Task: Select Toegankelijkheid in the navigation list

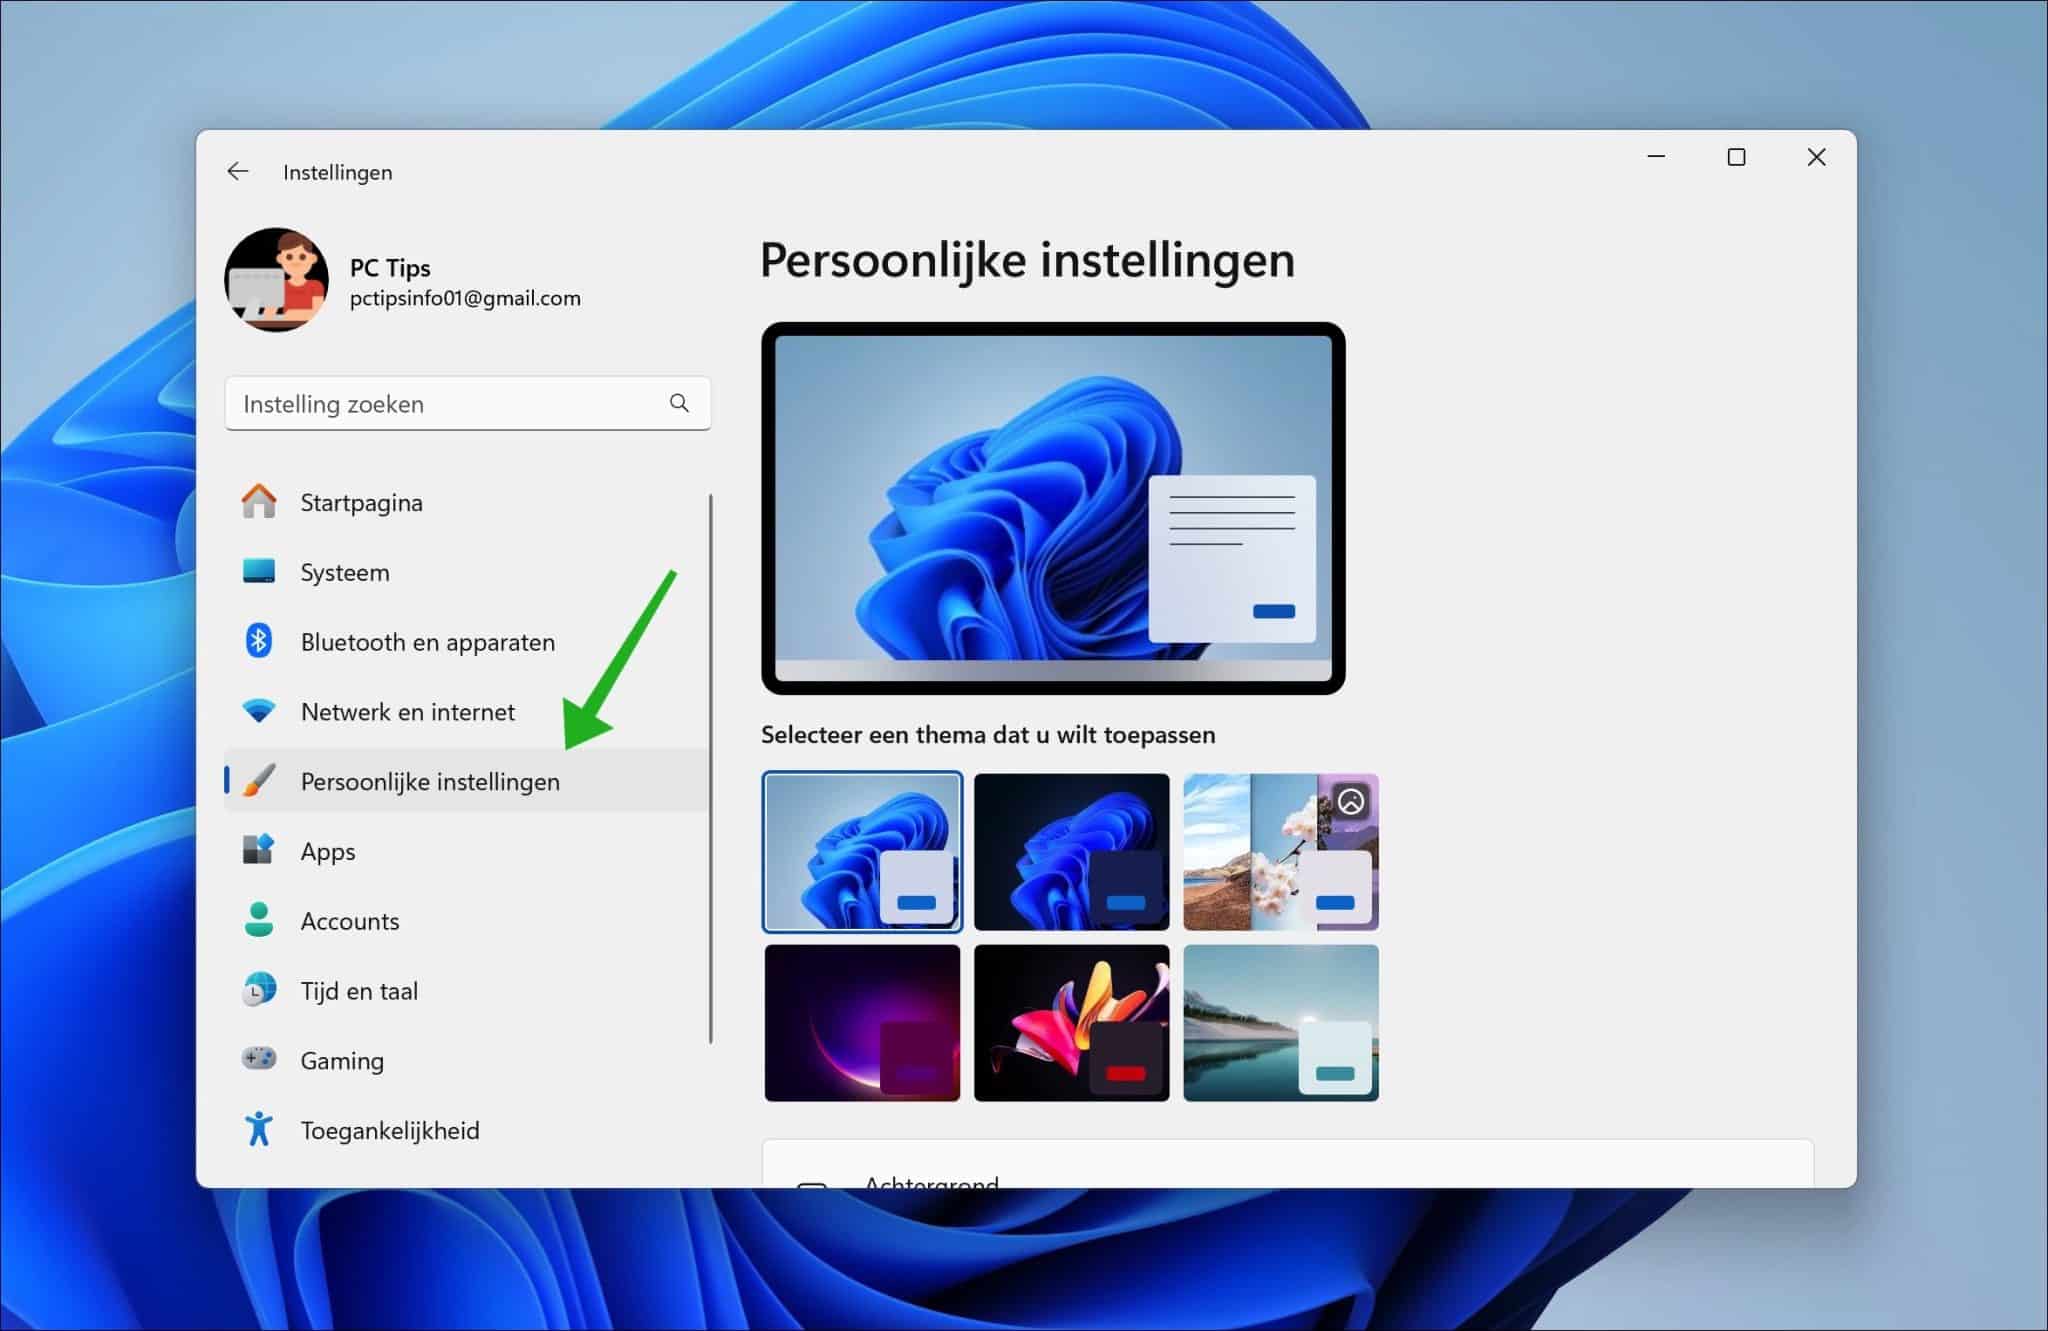Action: point(390,1129)
